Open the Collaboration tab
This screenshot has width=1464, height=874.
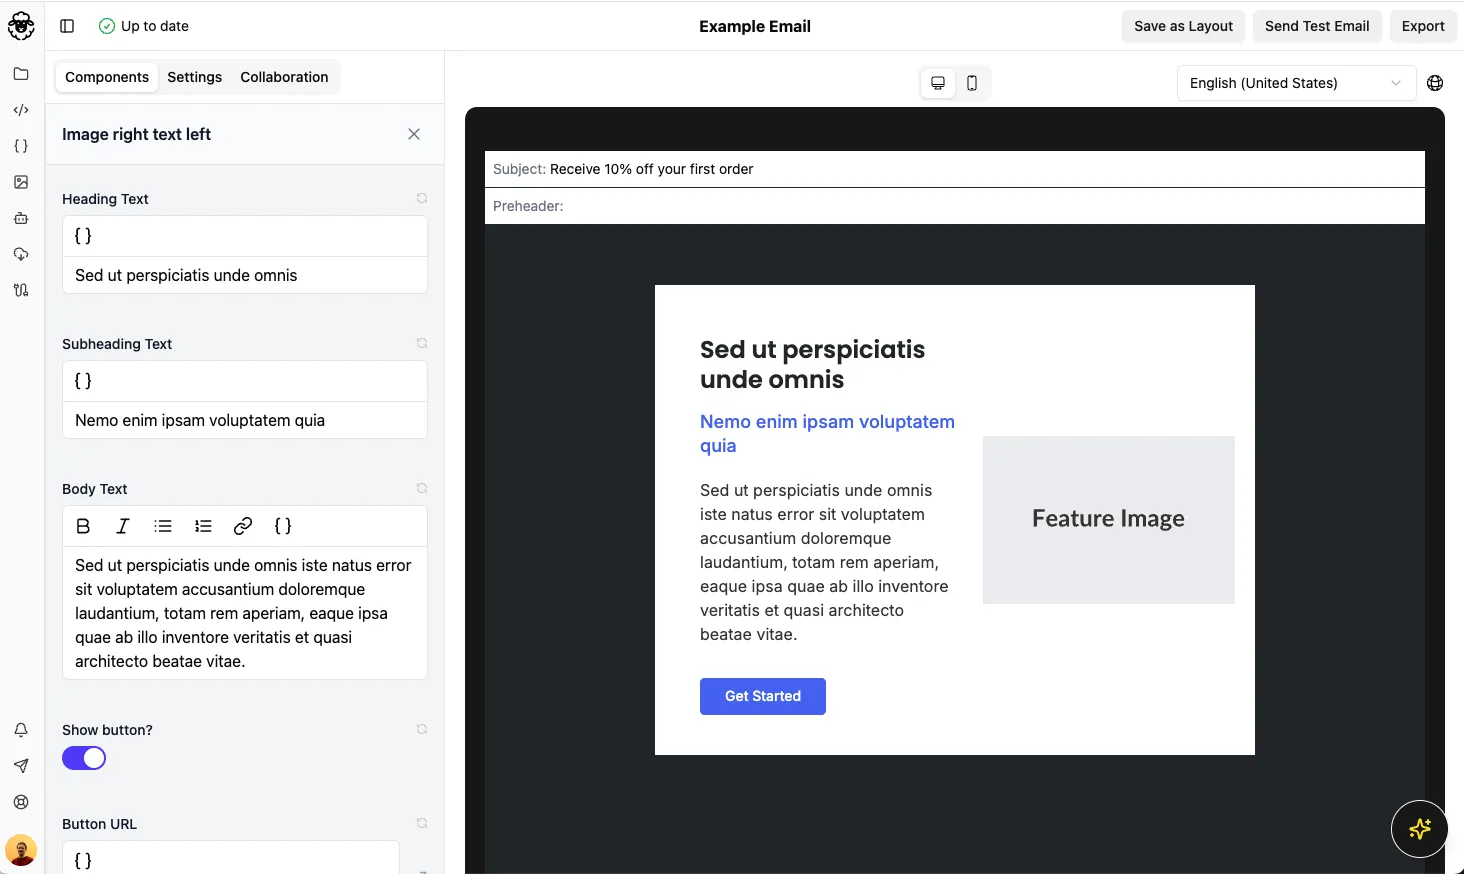click(284, 77)
